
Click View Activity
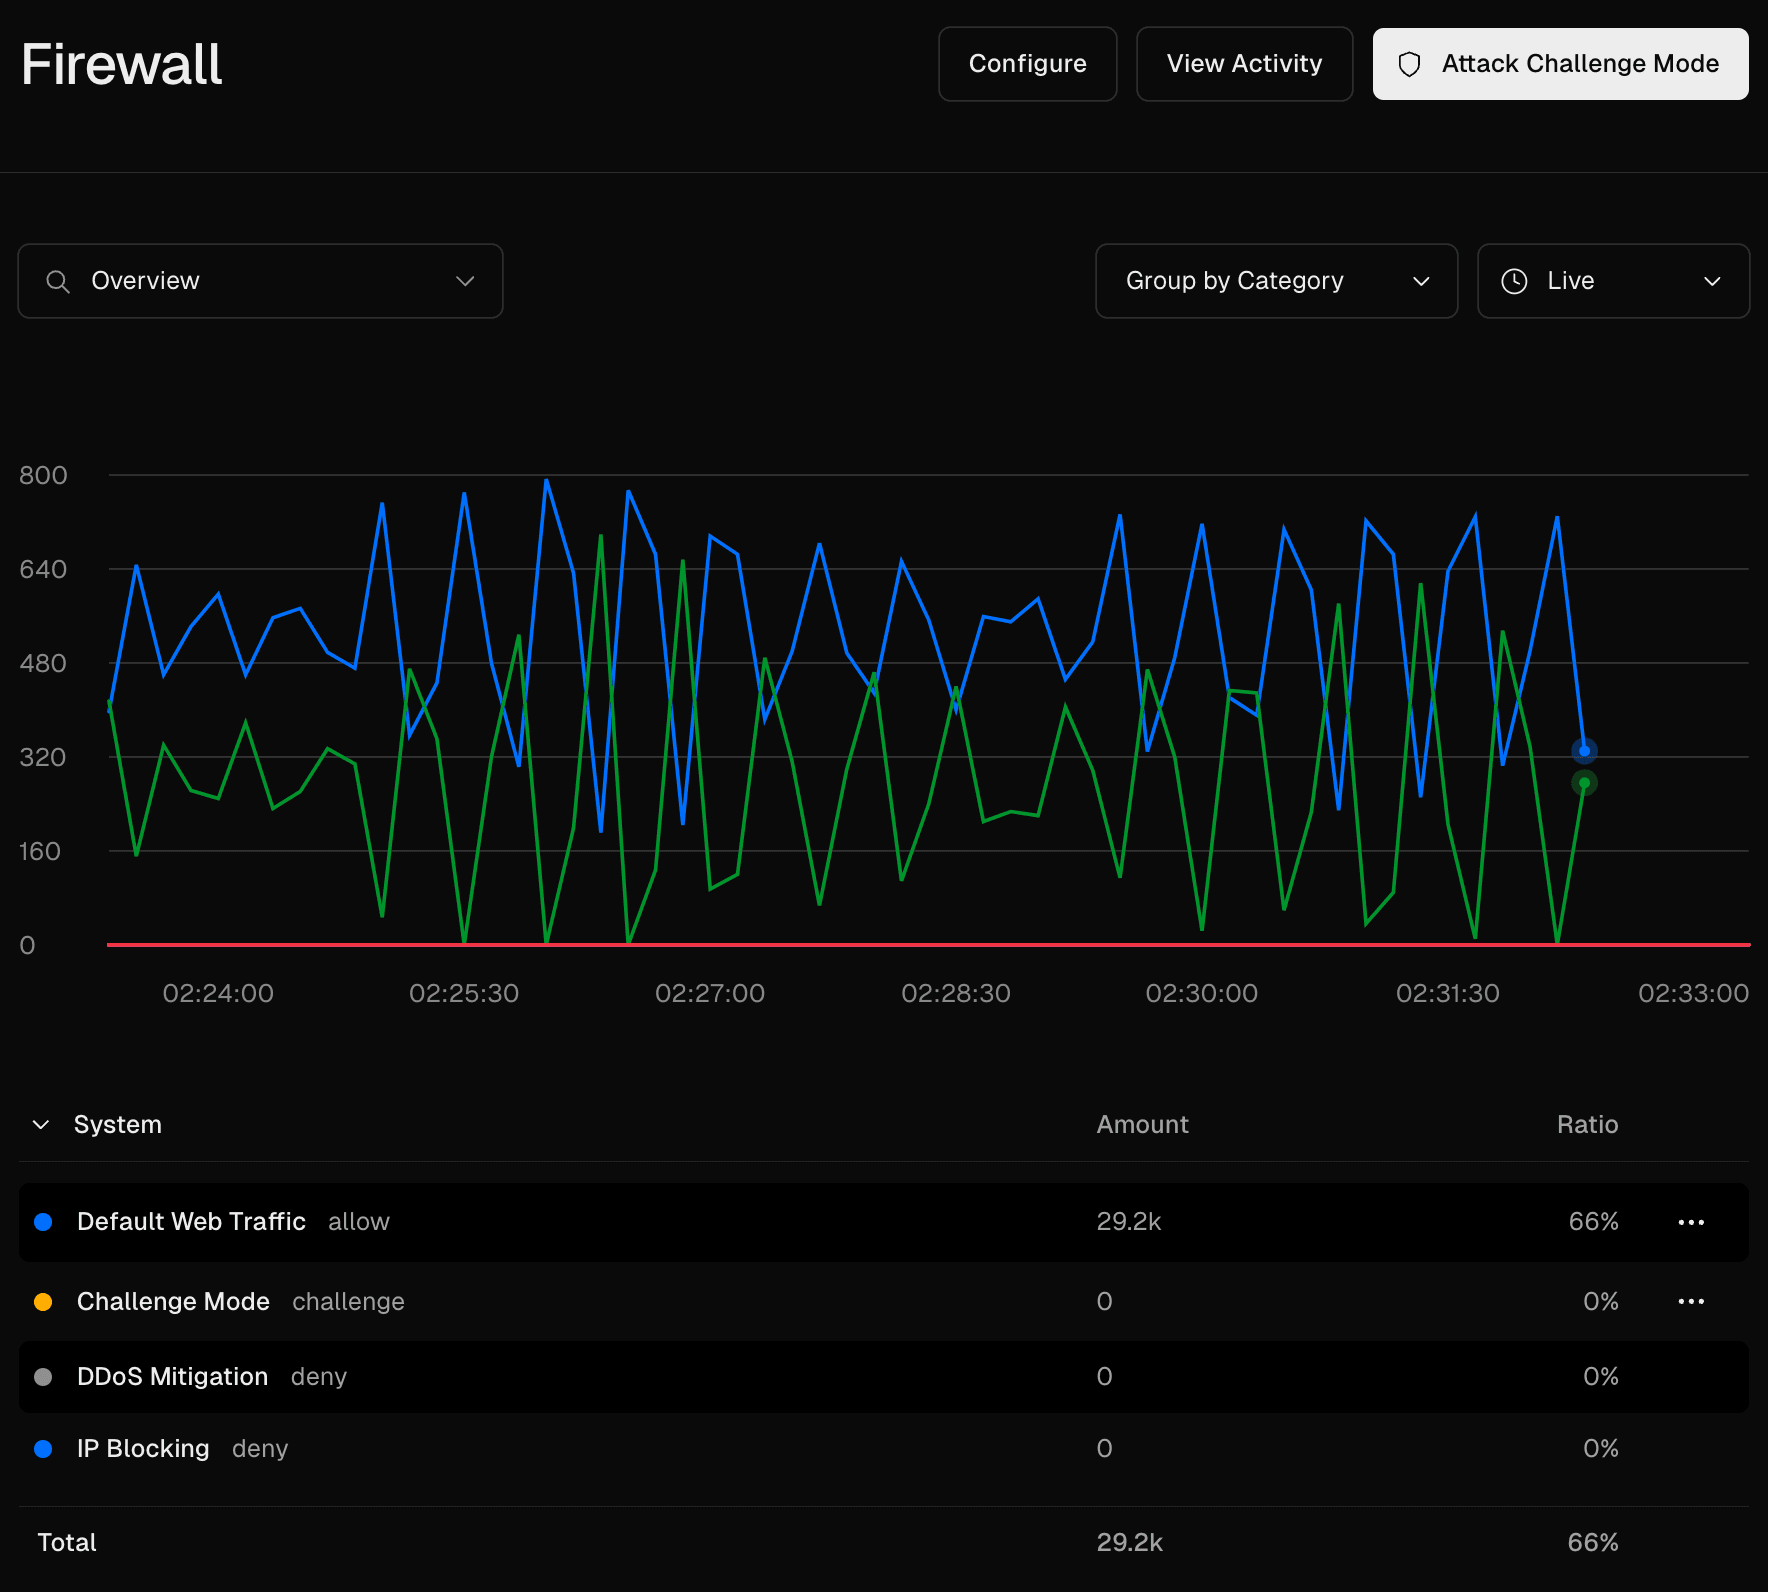pos(1244,63)
